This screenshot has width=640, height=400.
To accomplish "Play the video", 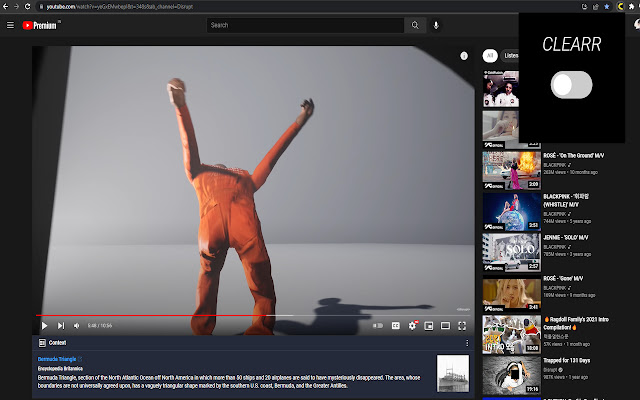I will click(x=44, y=325).
